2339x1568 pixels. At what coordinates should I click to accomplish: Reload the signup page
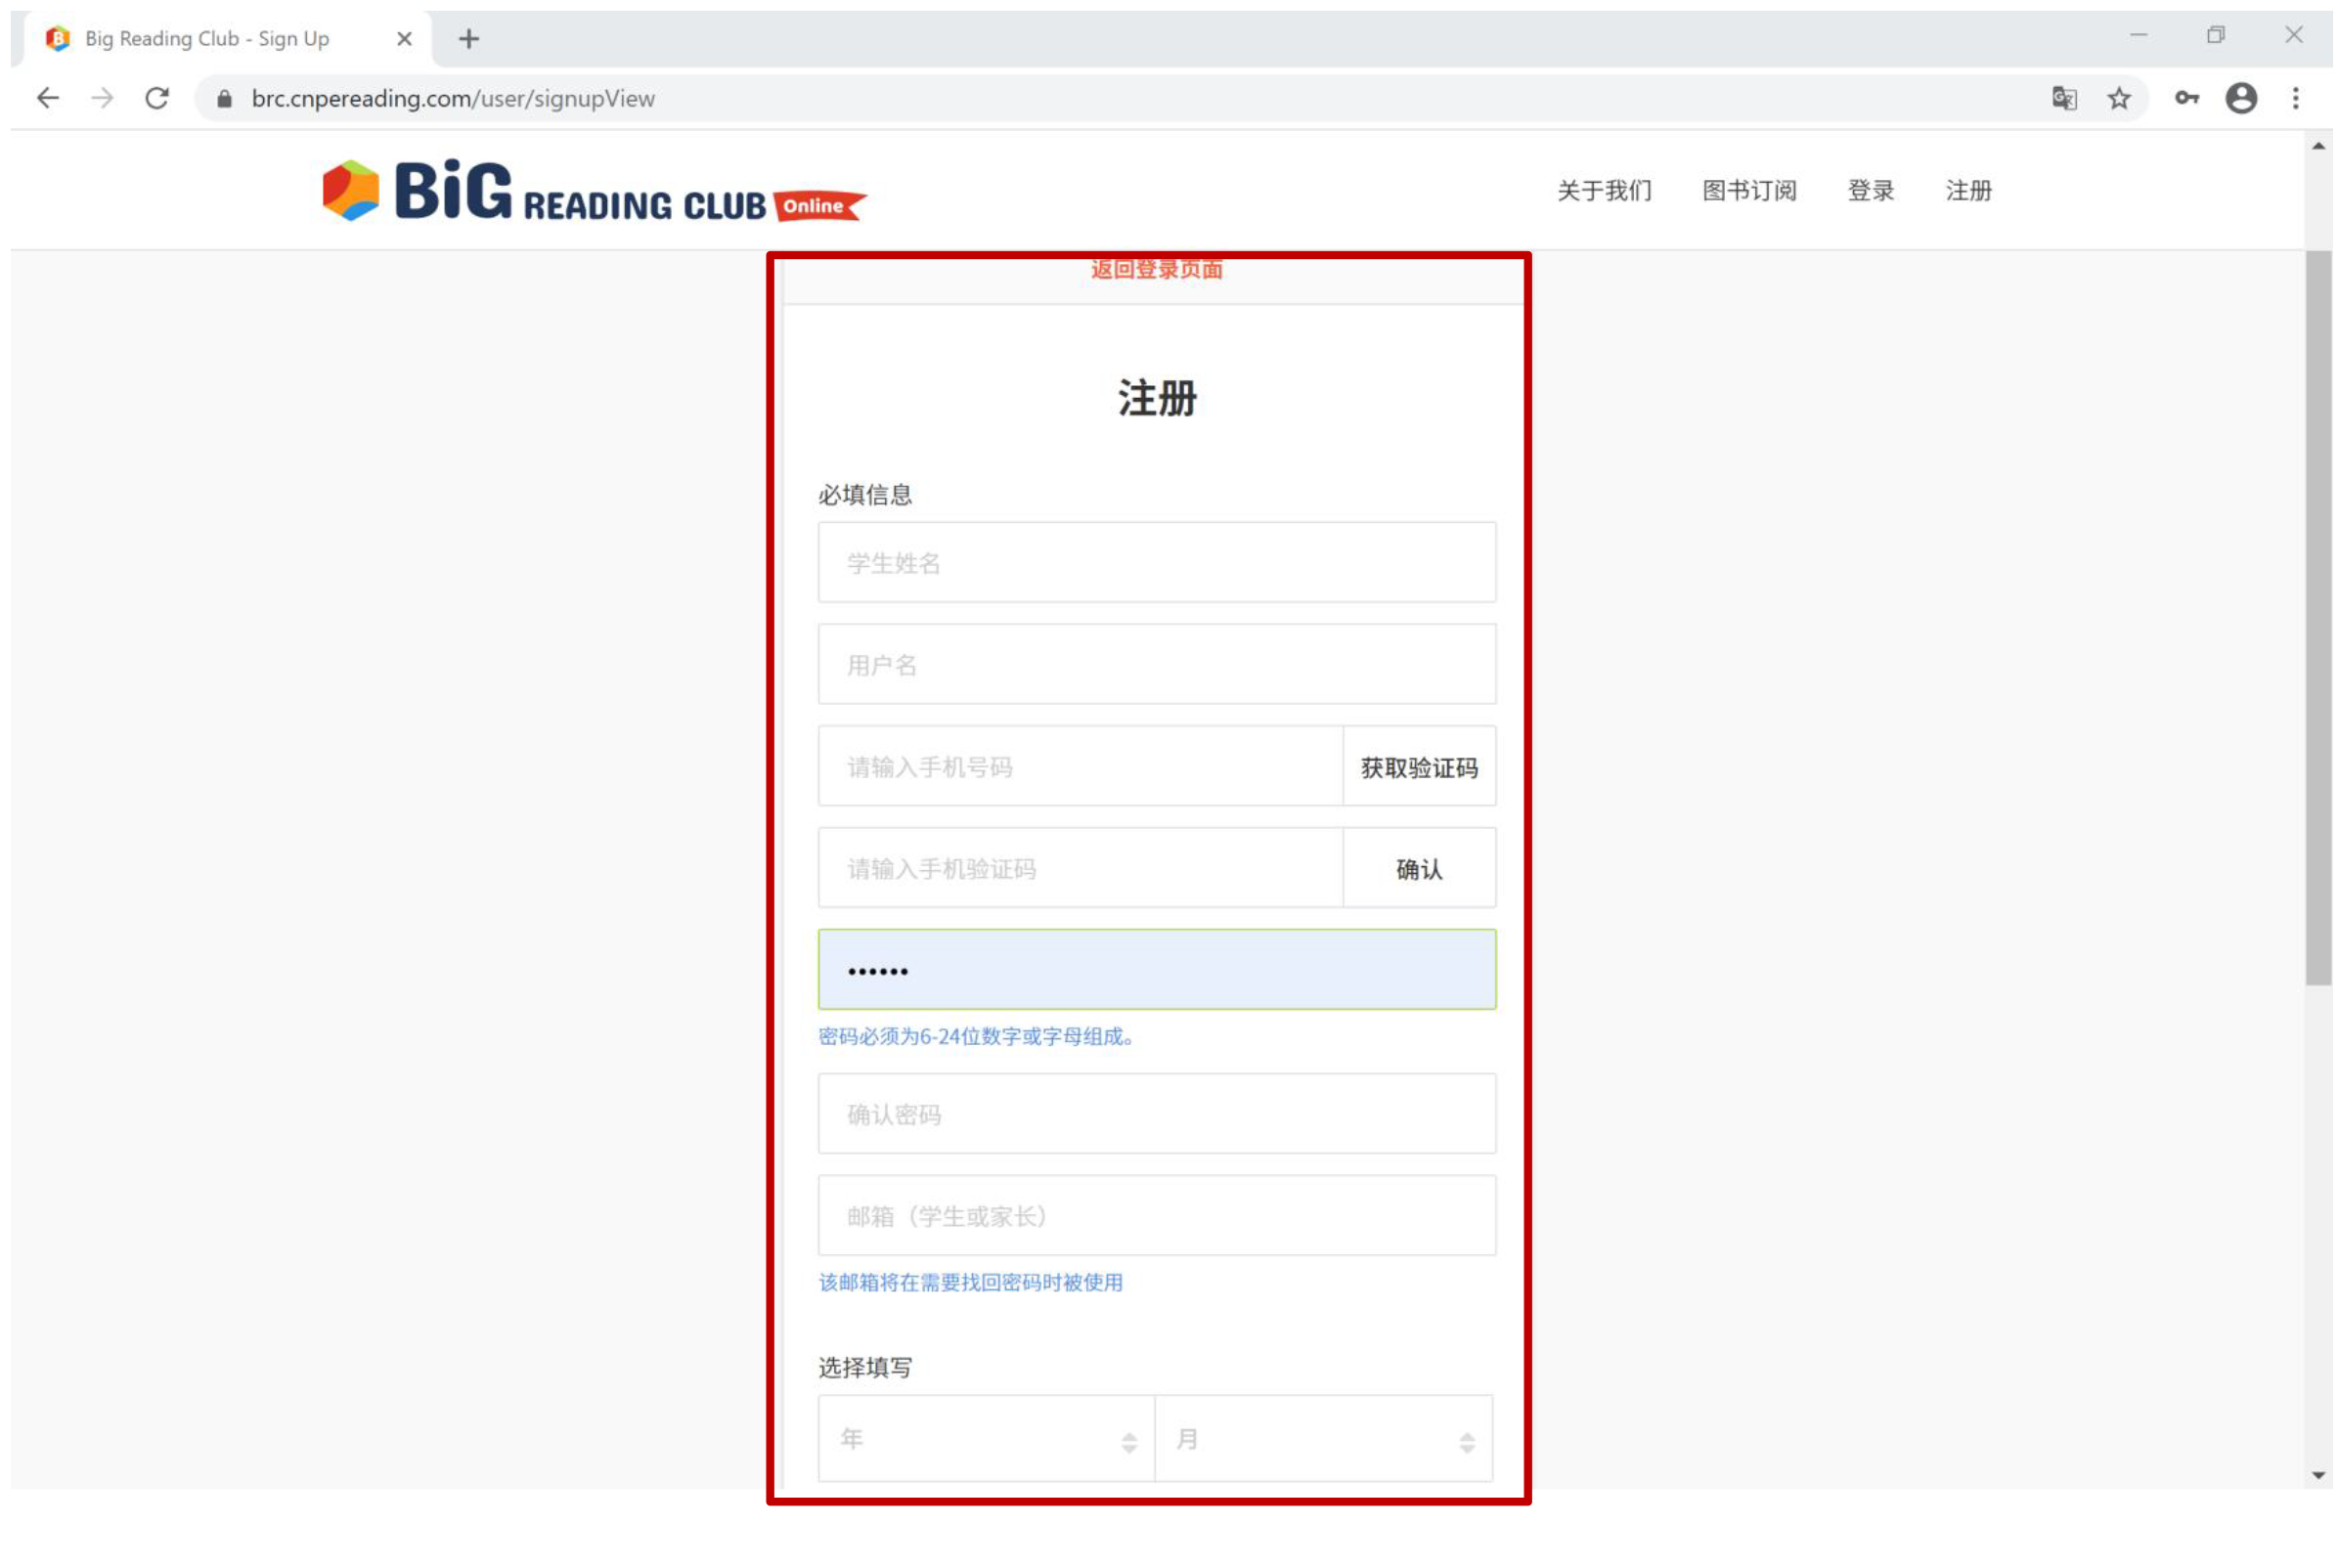coord(157,98)
